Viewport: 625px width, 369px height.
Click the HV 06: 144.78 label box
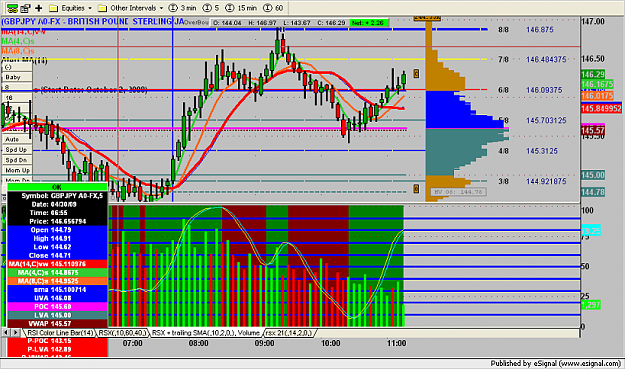[x=458, y=192]
